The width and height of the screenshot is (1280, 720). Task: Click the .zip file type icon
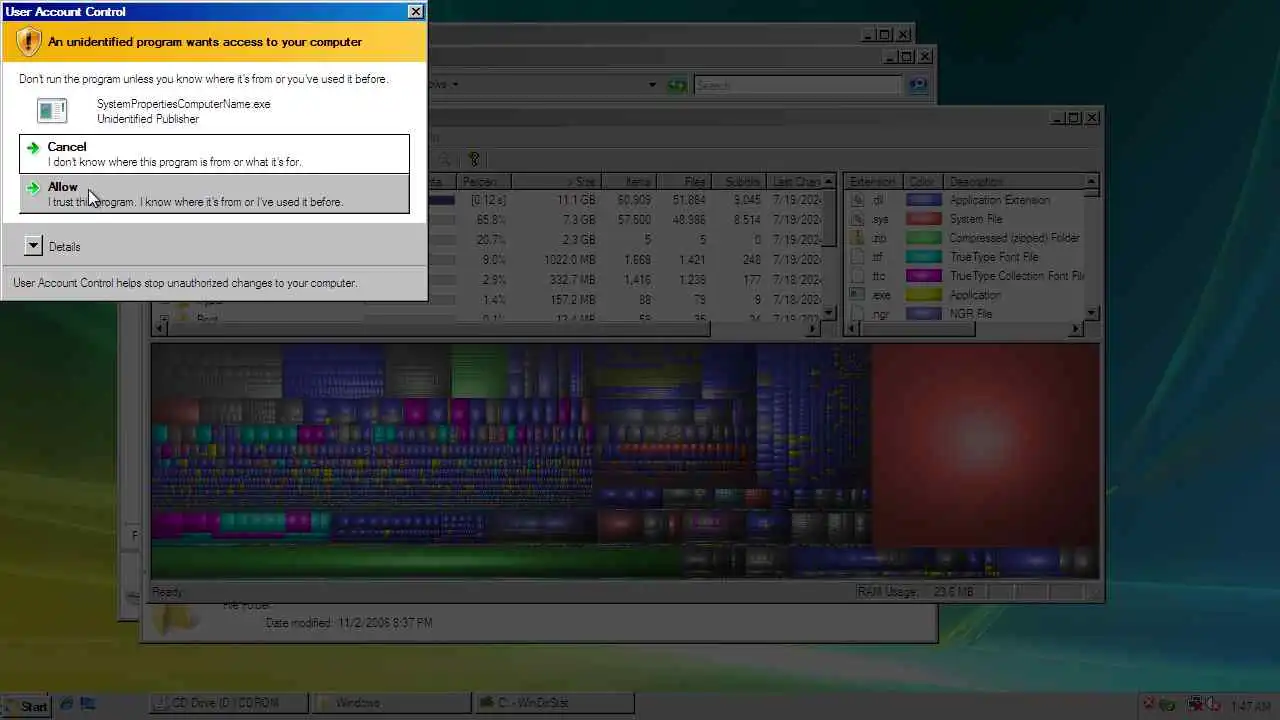click(x=857, y=238)
